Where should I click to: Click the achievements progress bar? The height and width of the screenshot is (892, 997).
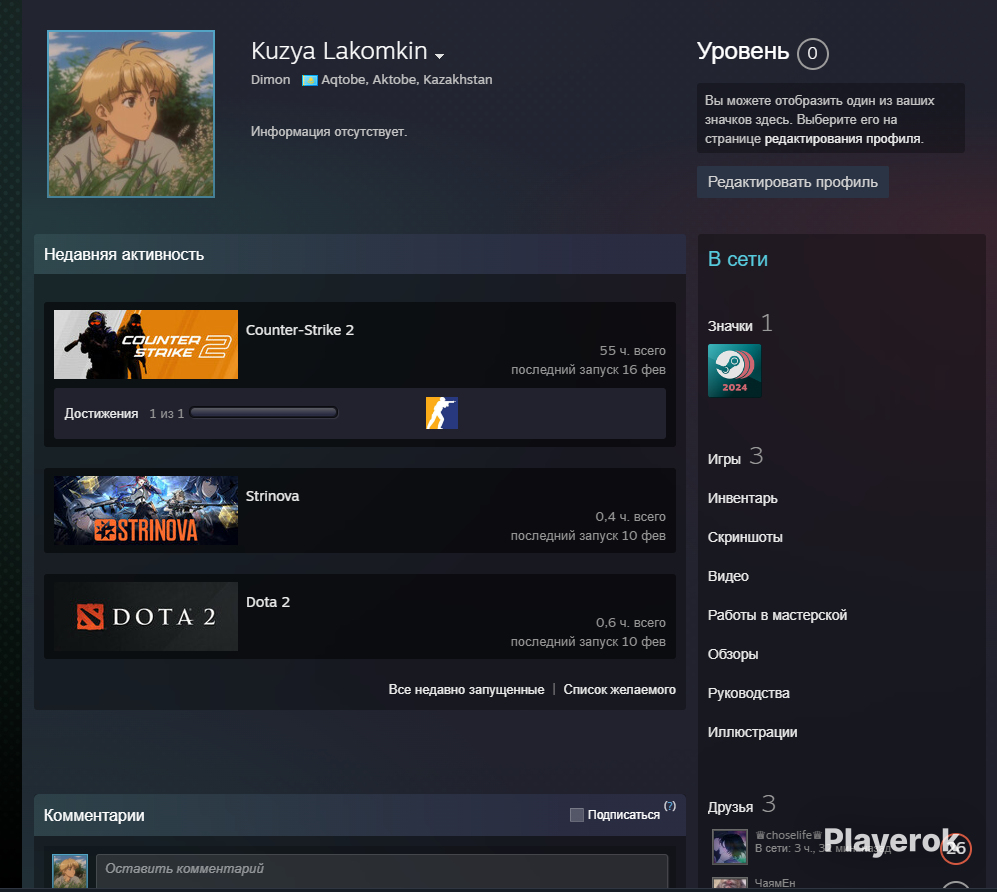pos(264,413)
